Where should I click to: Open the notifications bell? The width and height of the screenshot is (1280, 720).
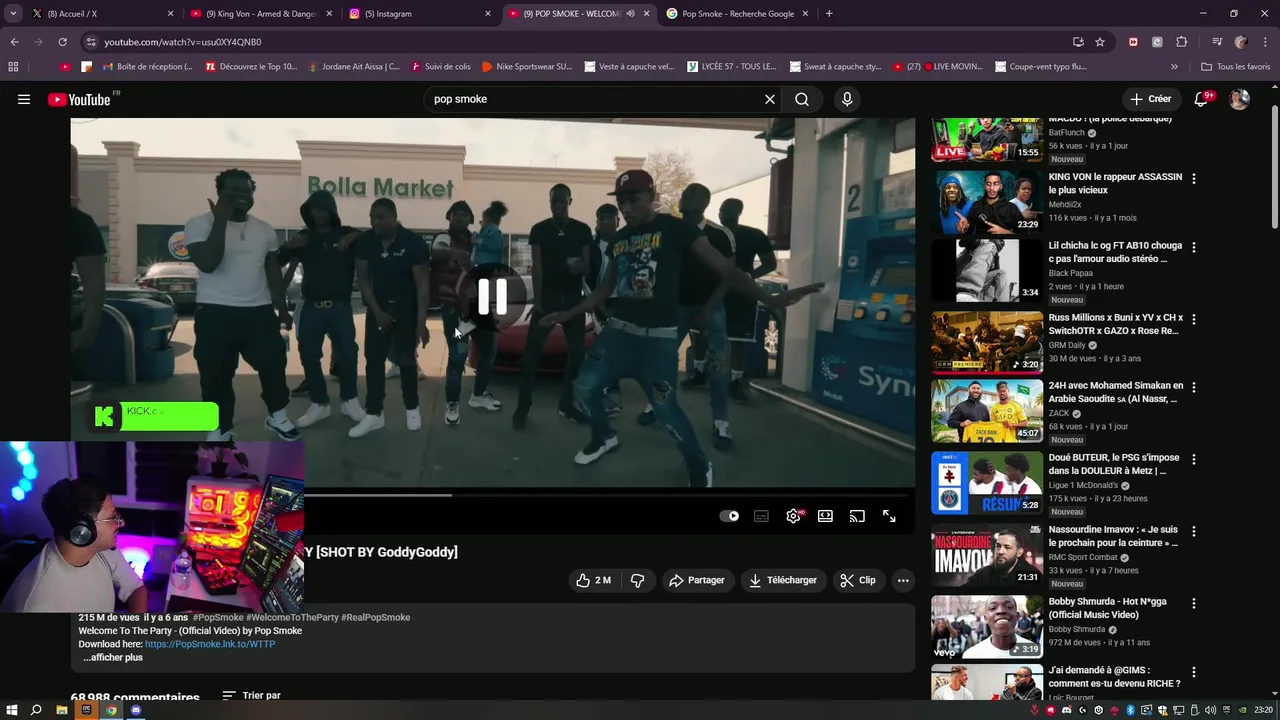[x=1202, y=99]
